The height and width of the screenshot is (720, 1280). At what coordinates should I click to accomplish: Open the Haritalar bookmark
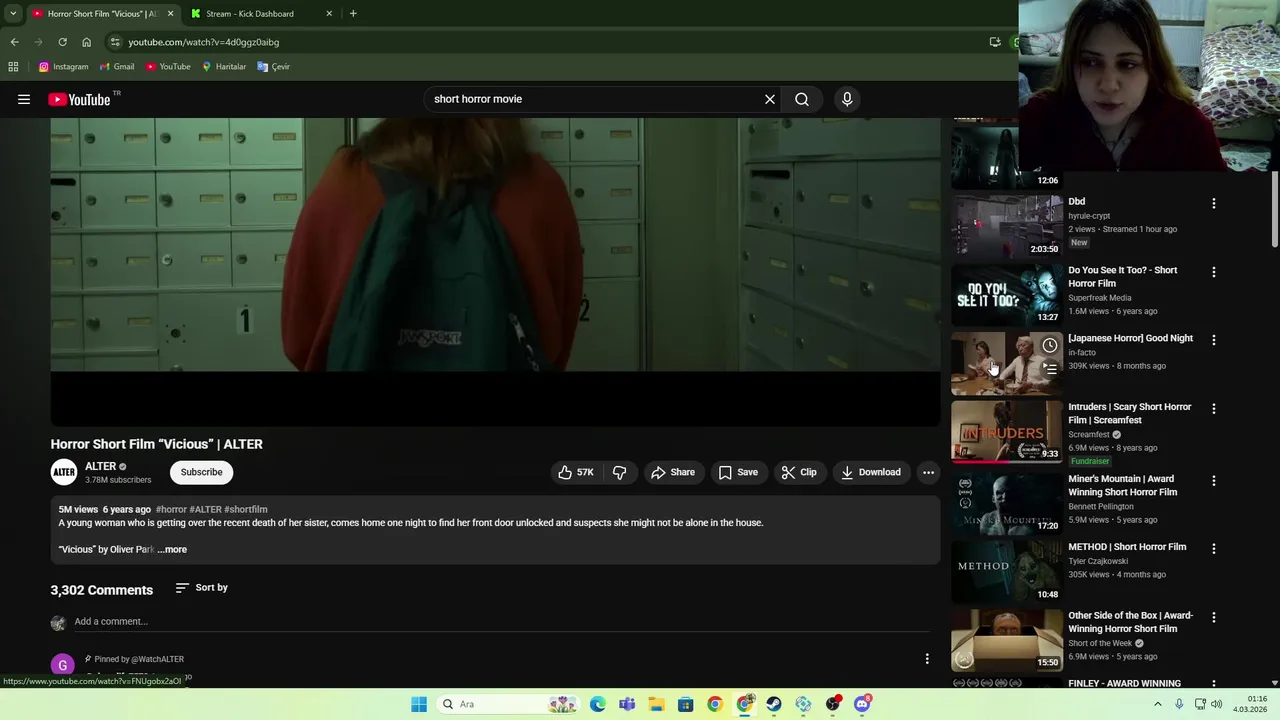223,67
